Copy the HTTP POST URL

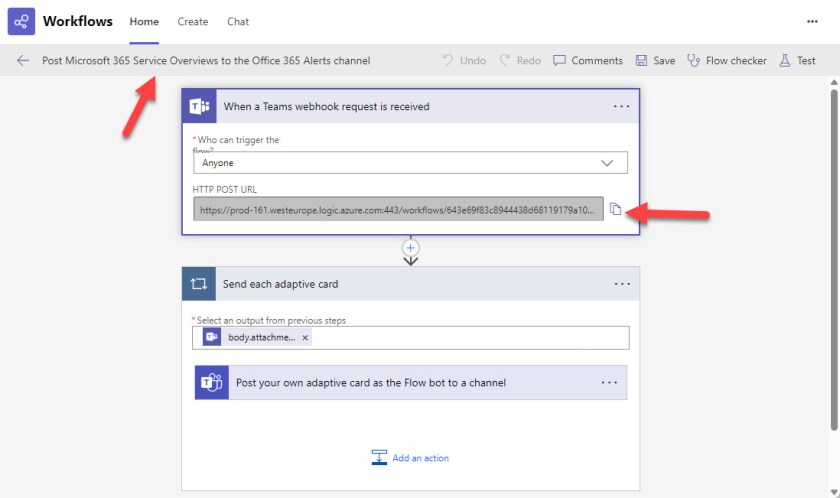616,209
